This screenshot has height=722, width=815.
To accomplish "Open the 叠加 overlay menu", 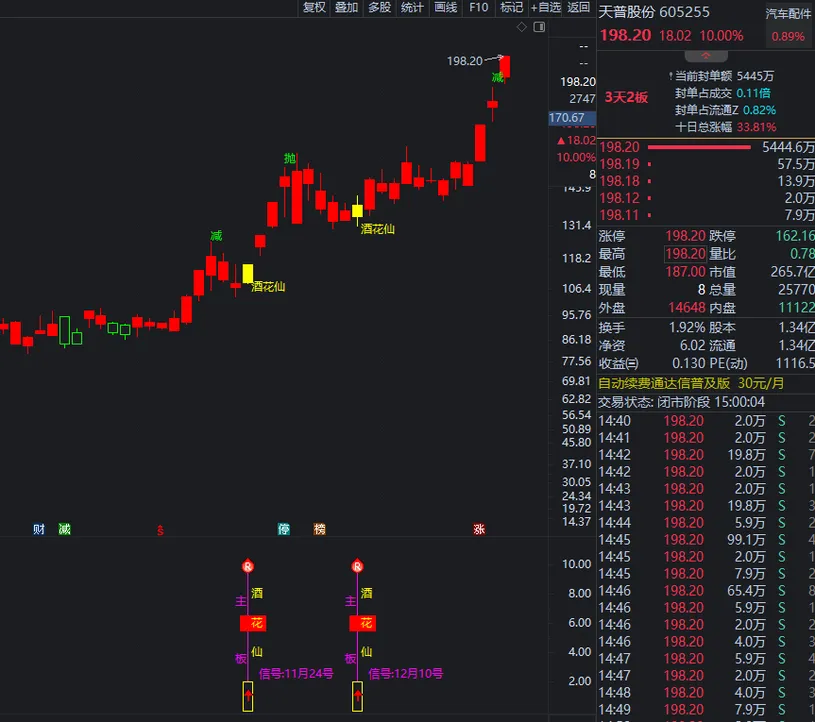I will [346, 8].
